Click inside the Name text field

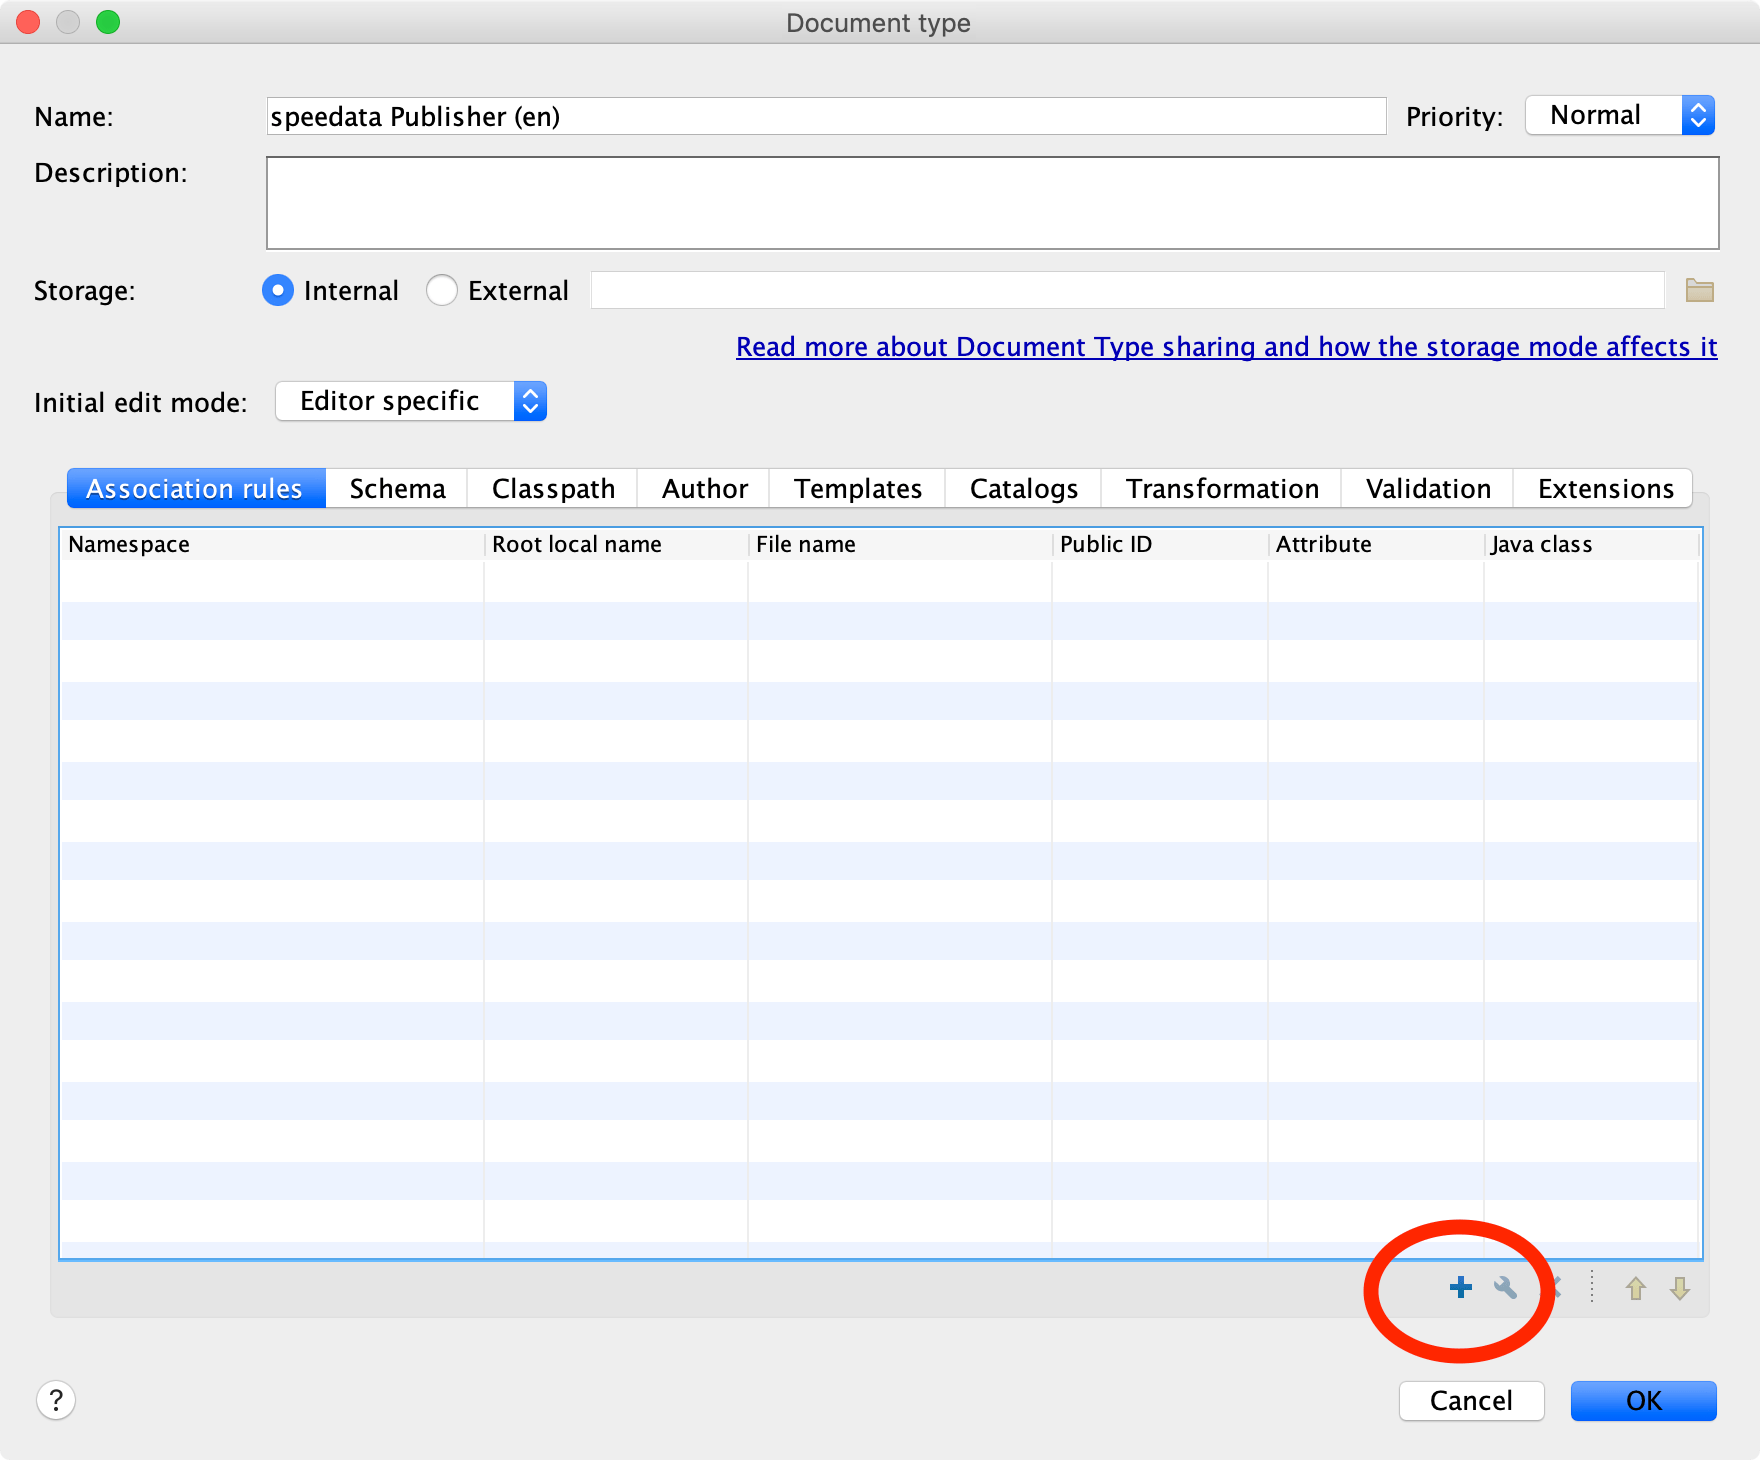[x=820, y=116]
